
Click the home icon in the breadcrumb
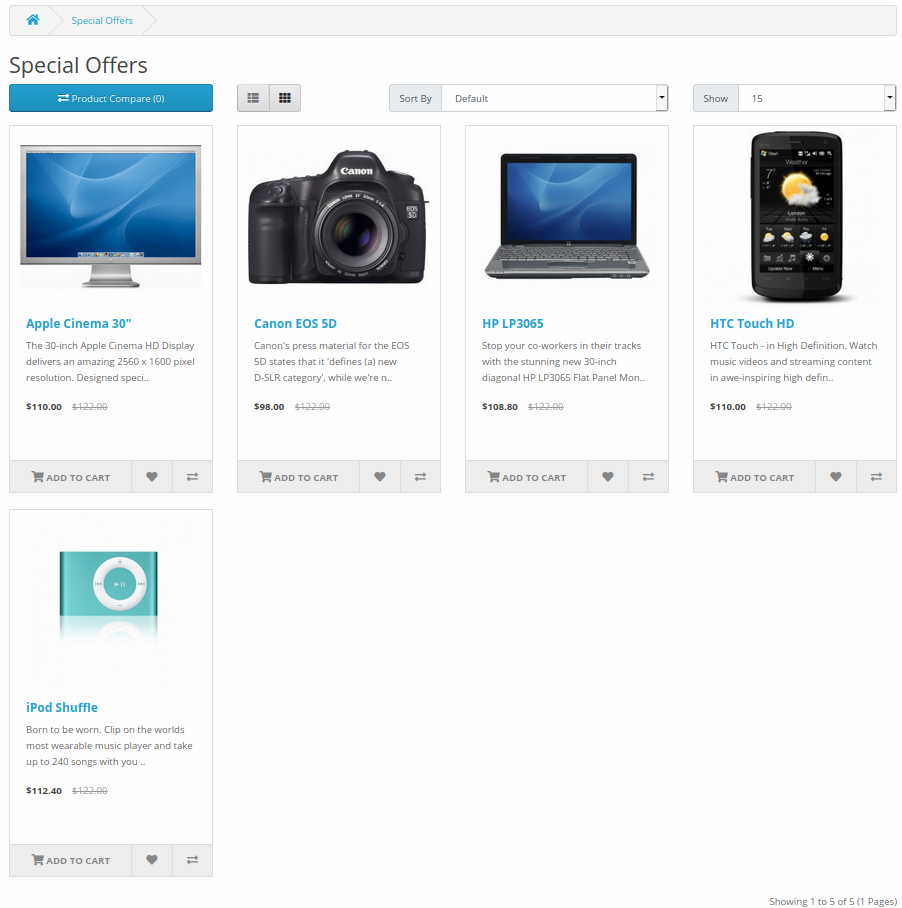(32, 20)
